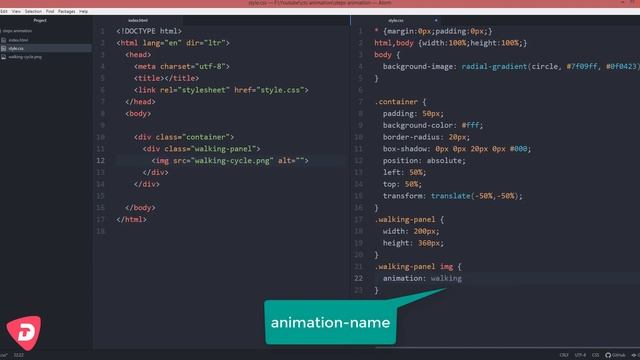Click the closing </body> tag line
640x360 pixels.
tap(140, 208)
